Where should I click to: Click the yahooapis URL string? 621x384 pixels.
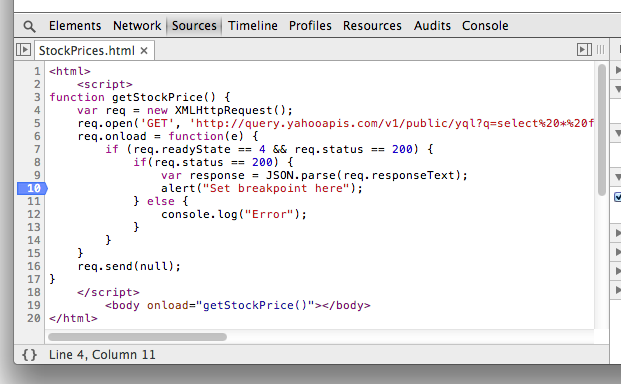coord(392,124)
